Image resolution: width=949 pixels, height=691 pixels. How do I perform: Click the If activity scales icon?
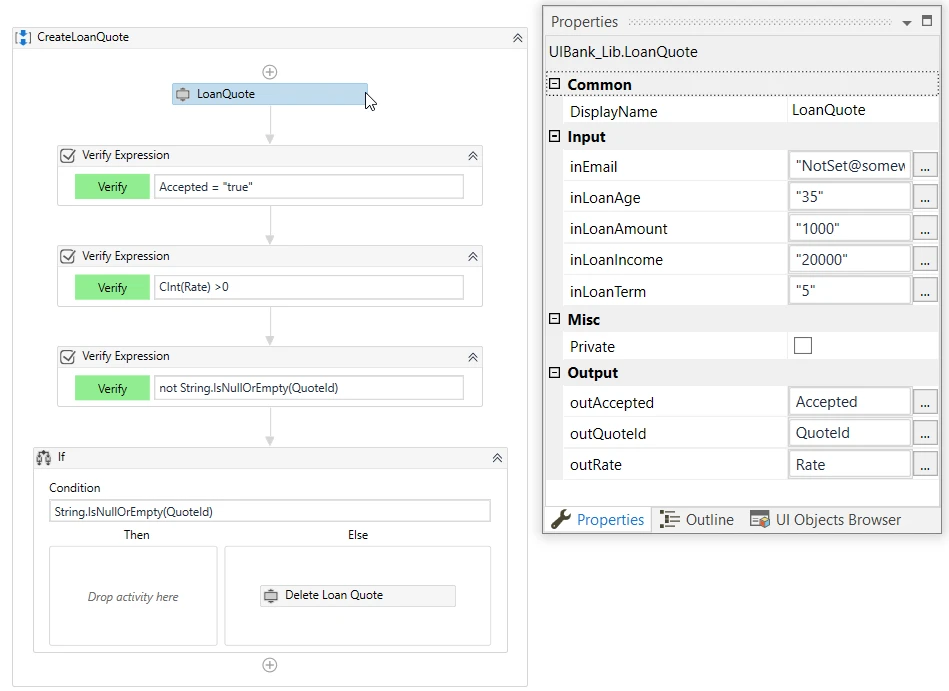(44, 457)
